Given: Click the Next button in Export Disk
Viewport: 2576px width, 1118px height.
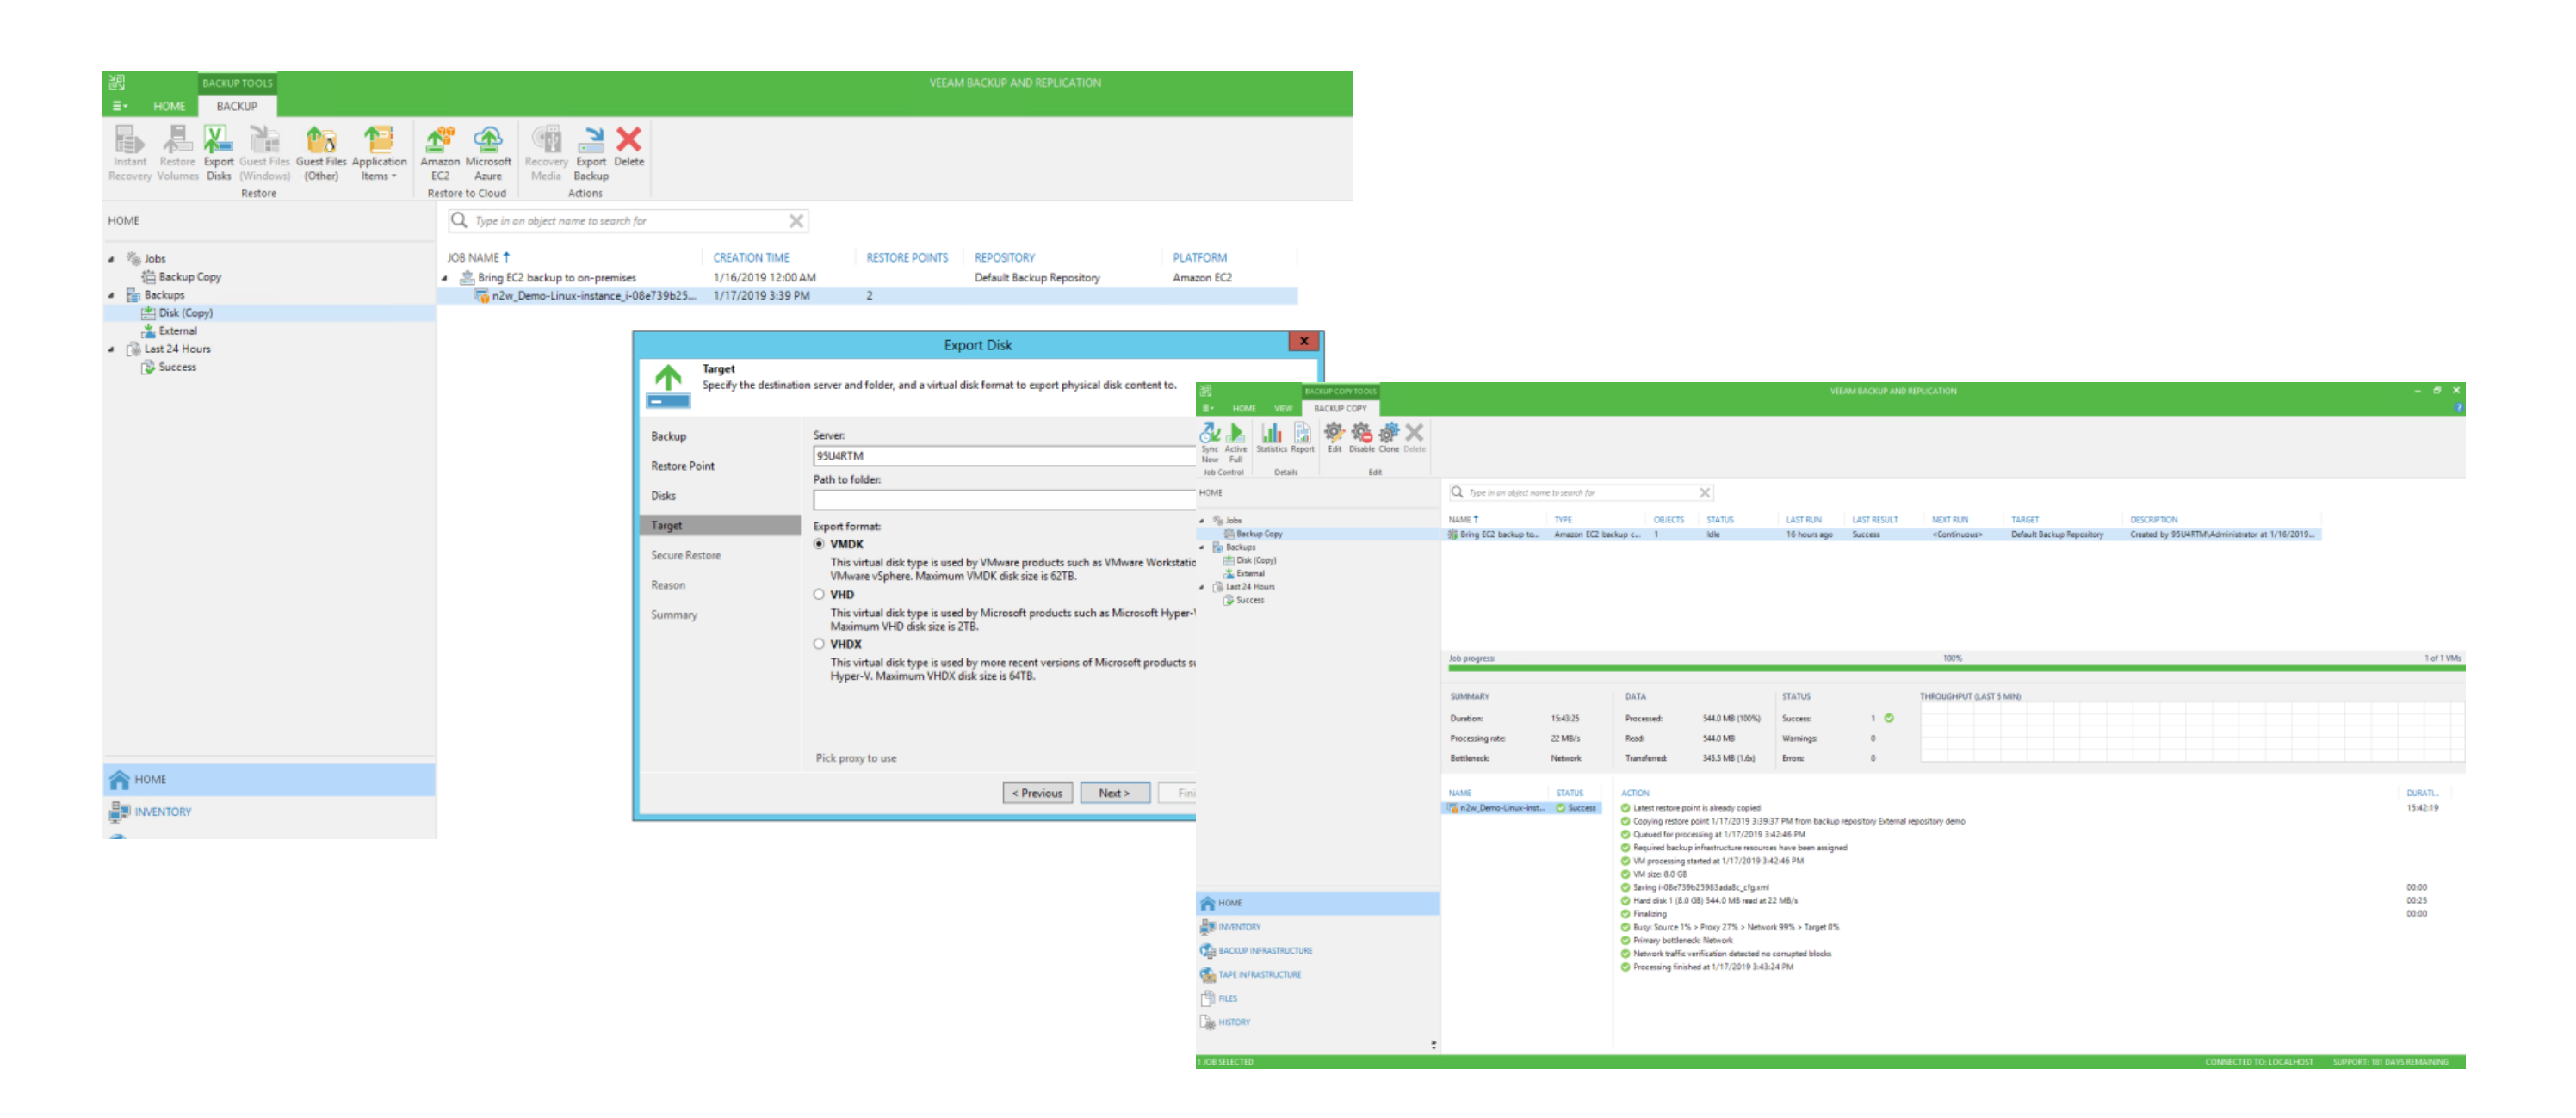Looking at the screenshot, I should pyautogui.click(x=1114, y=793).
